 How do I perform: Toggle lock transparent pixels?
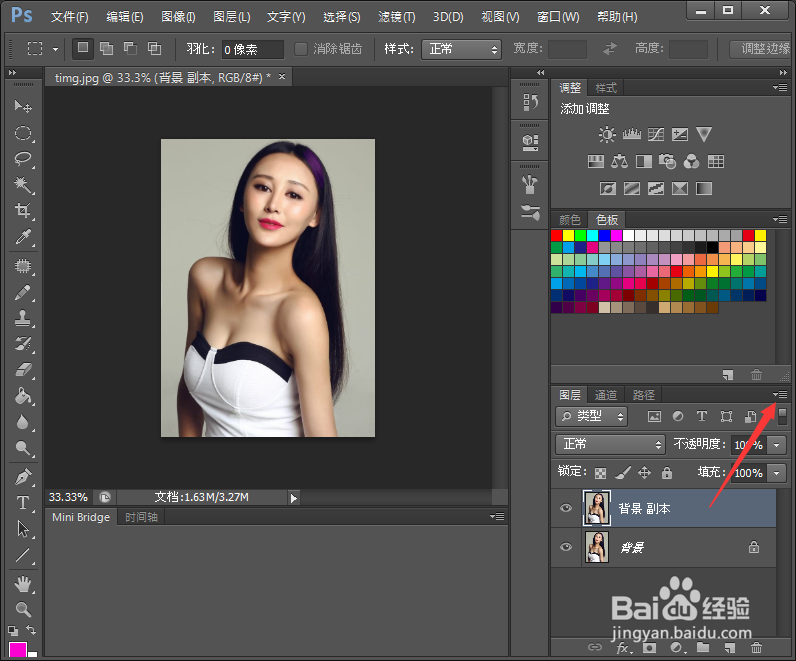click(x=600, y=473)
